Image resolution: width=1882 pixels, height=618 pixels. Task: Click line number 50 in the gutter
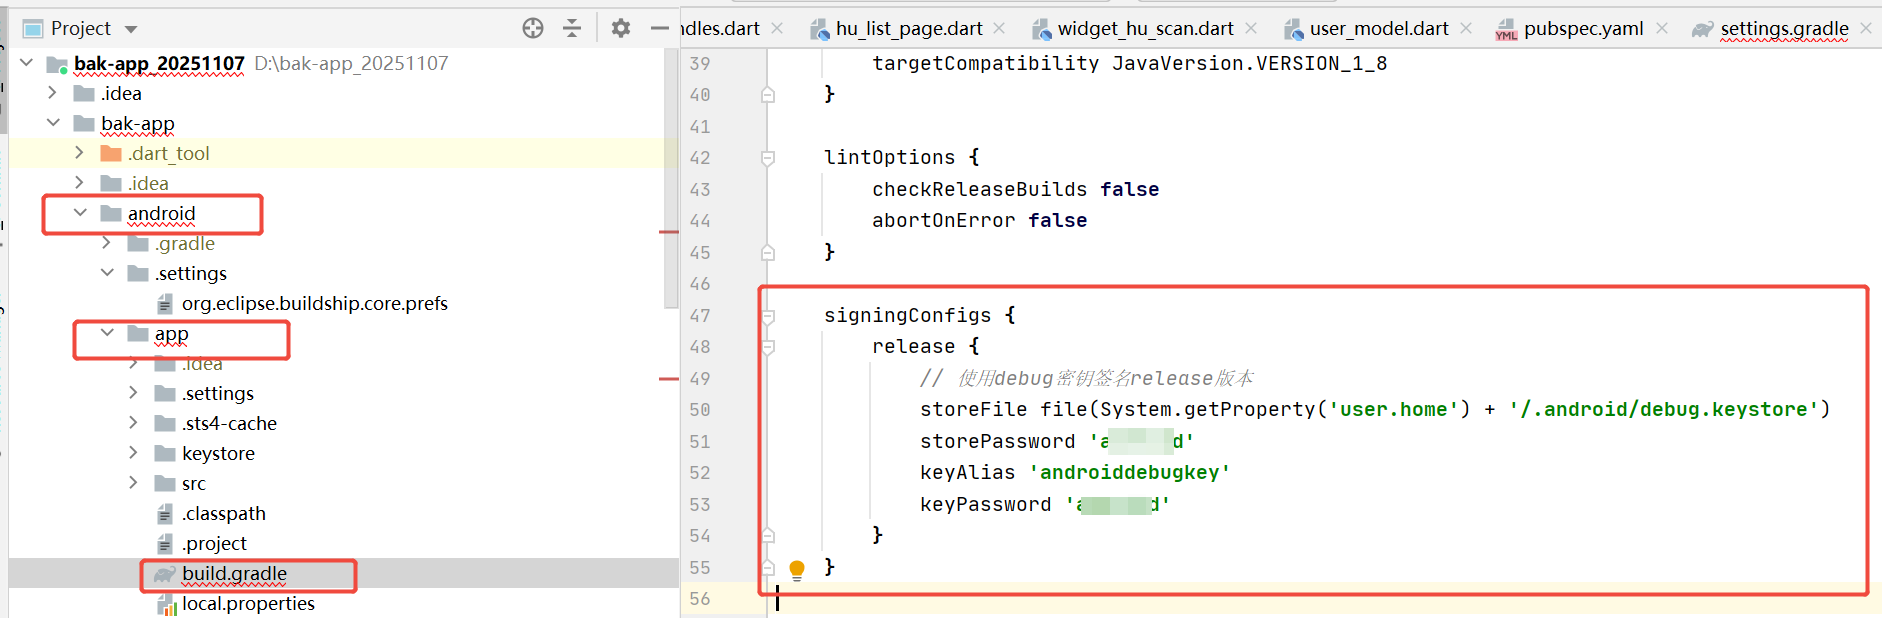tap(700, 410)
